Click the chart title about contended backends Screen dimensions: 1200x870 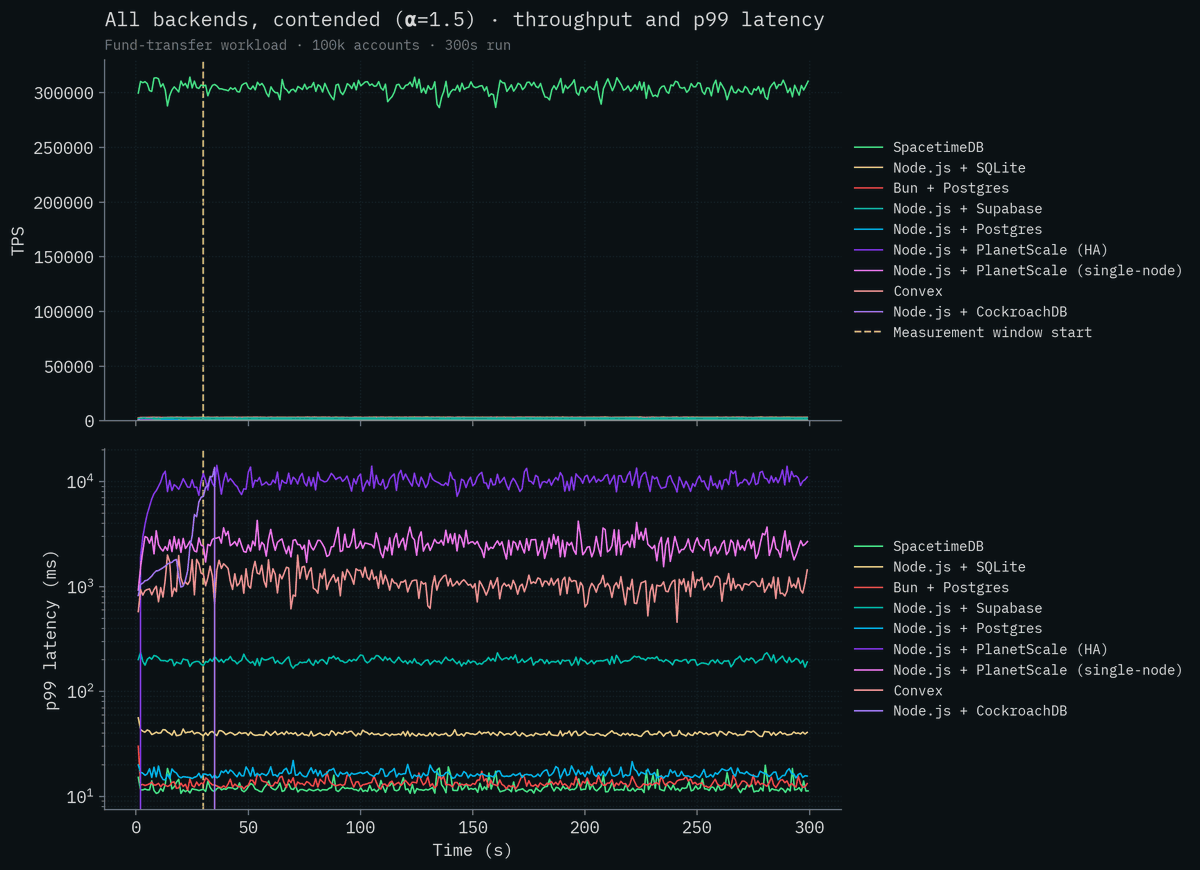(x=464, y=20)
